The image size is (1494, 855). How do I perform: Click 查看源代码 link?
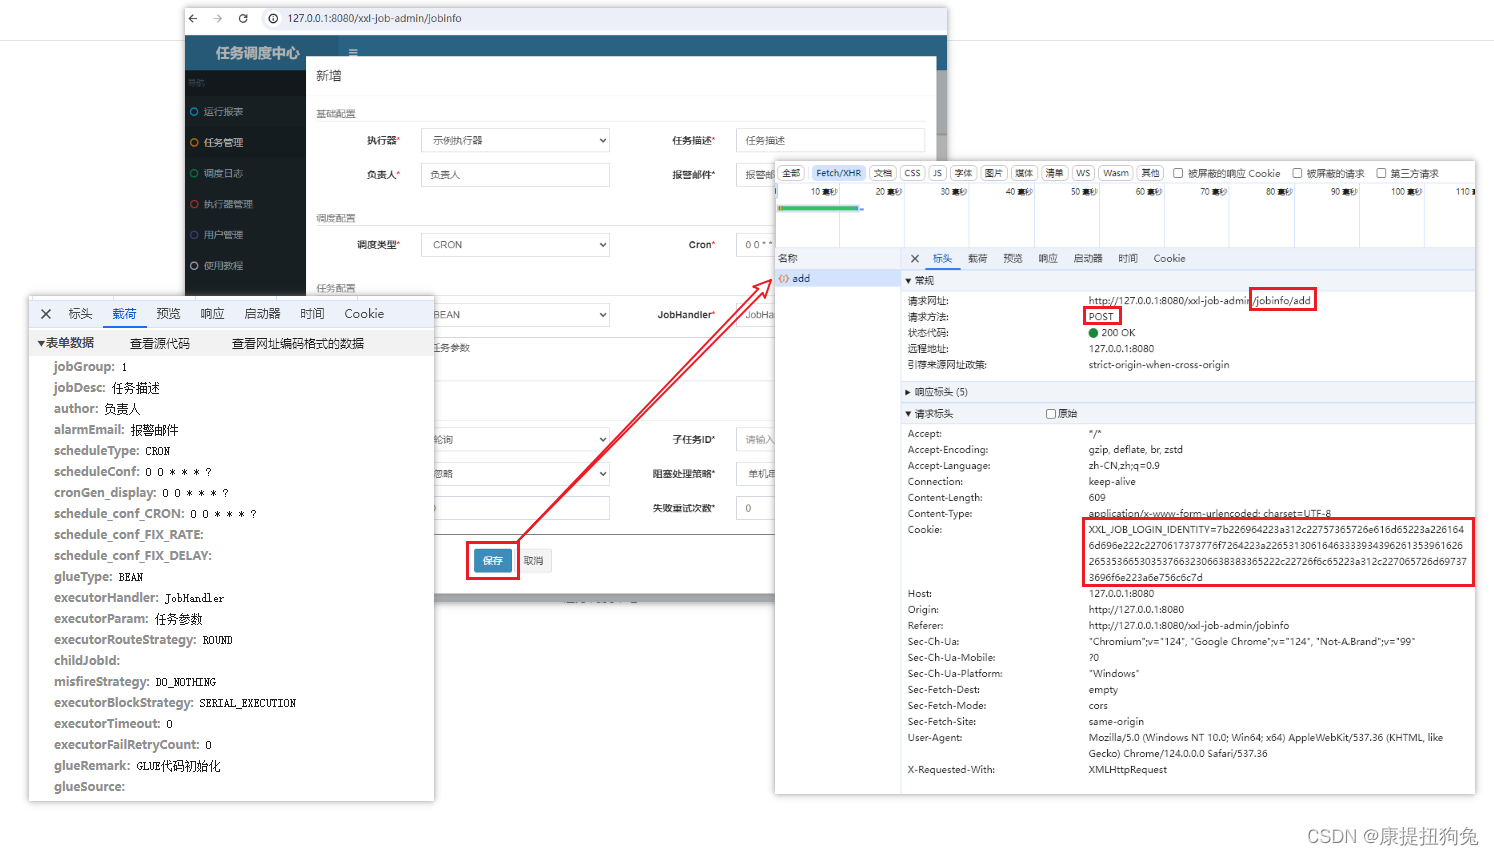(160, 343)
